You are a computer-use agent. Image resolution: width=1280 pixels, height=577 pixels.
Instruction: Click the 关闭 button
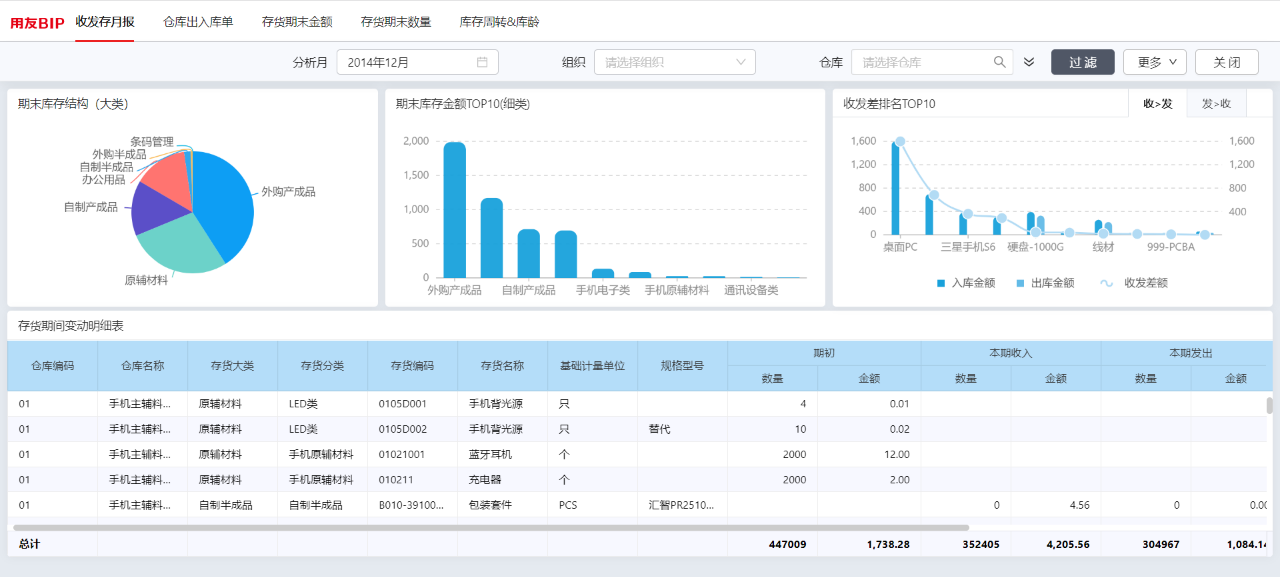[x=1227, y=62]
